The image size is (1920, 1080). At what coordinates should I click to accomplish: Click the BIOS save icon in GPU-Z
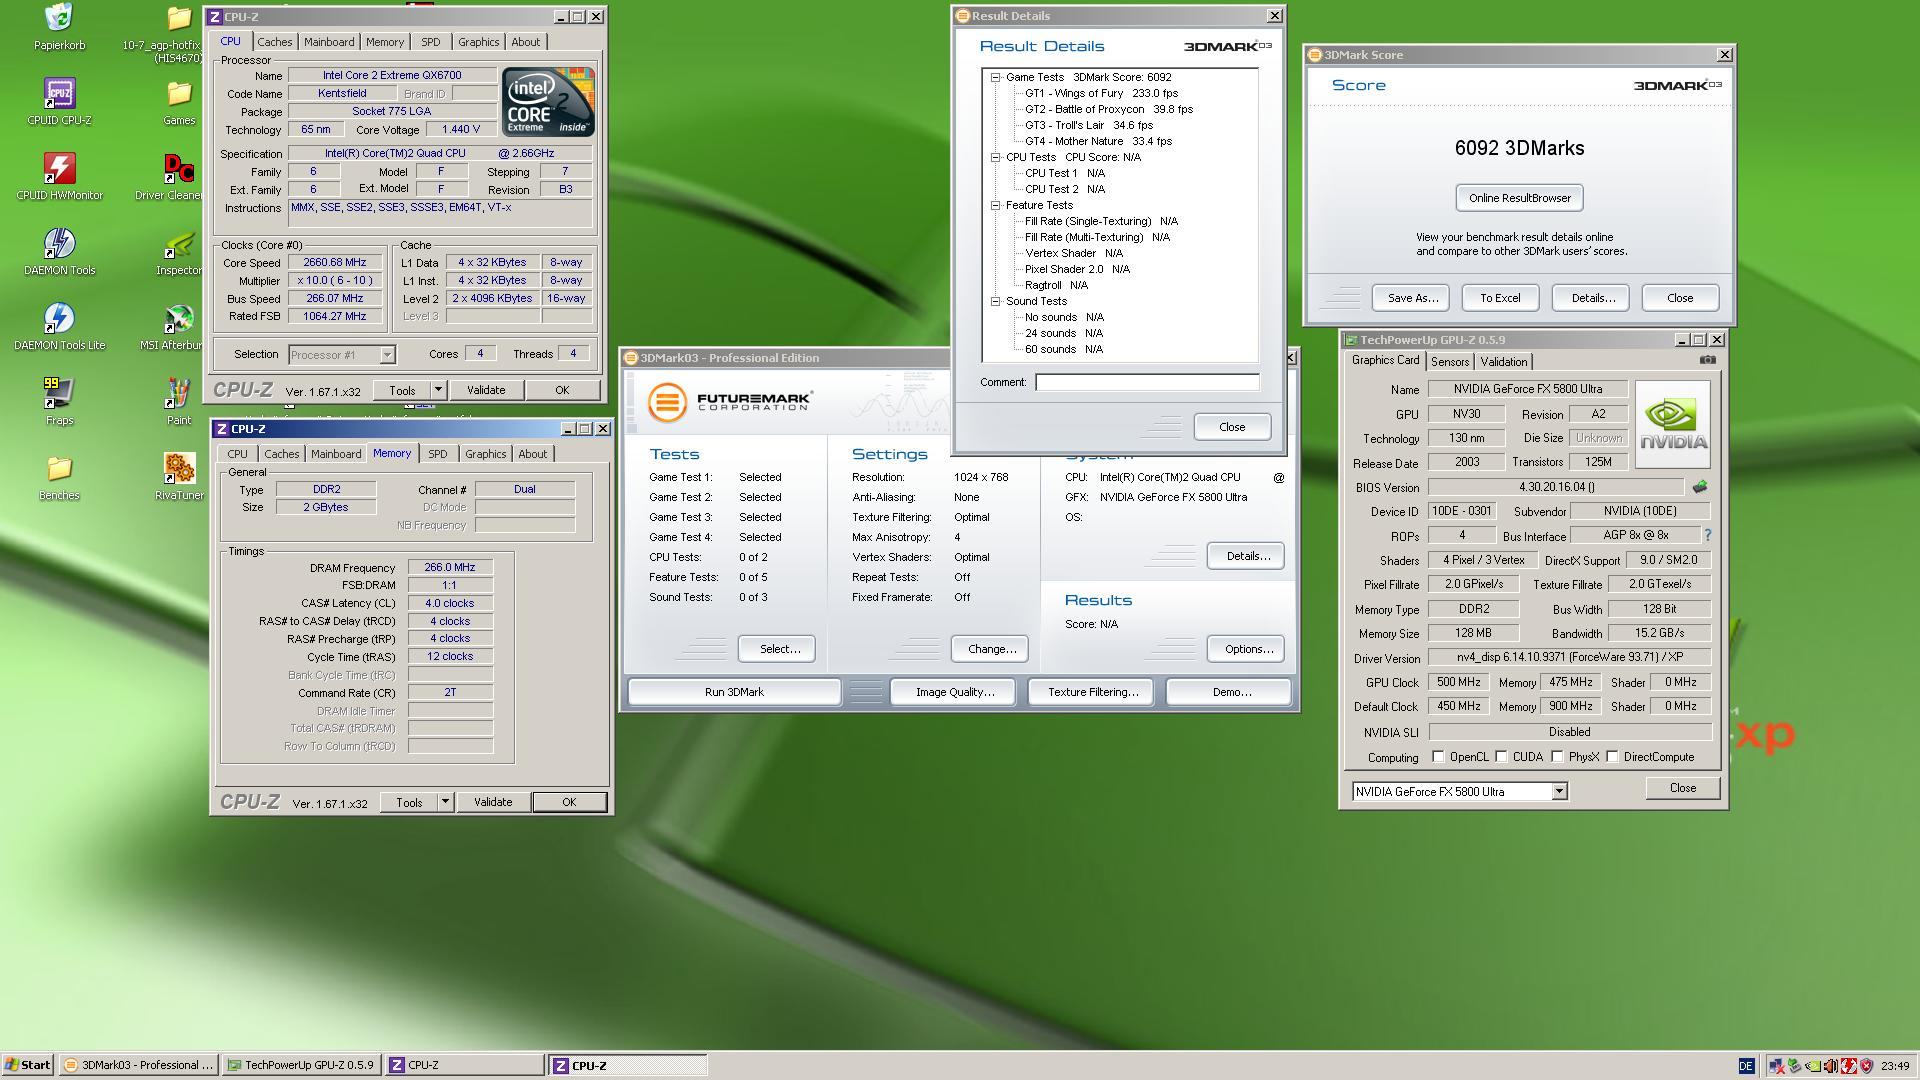point(1699,487)
